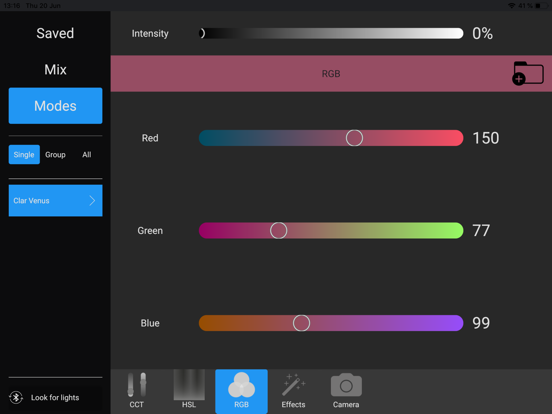Click the Intensity slider handle
This screenshot has width=552, height=414.
(x=202, y=33)
